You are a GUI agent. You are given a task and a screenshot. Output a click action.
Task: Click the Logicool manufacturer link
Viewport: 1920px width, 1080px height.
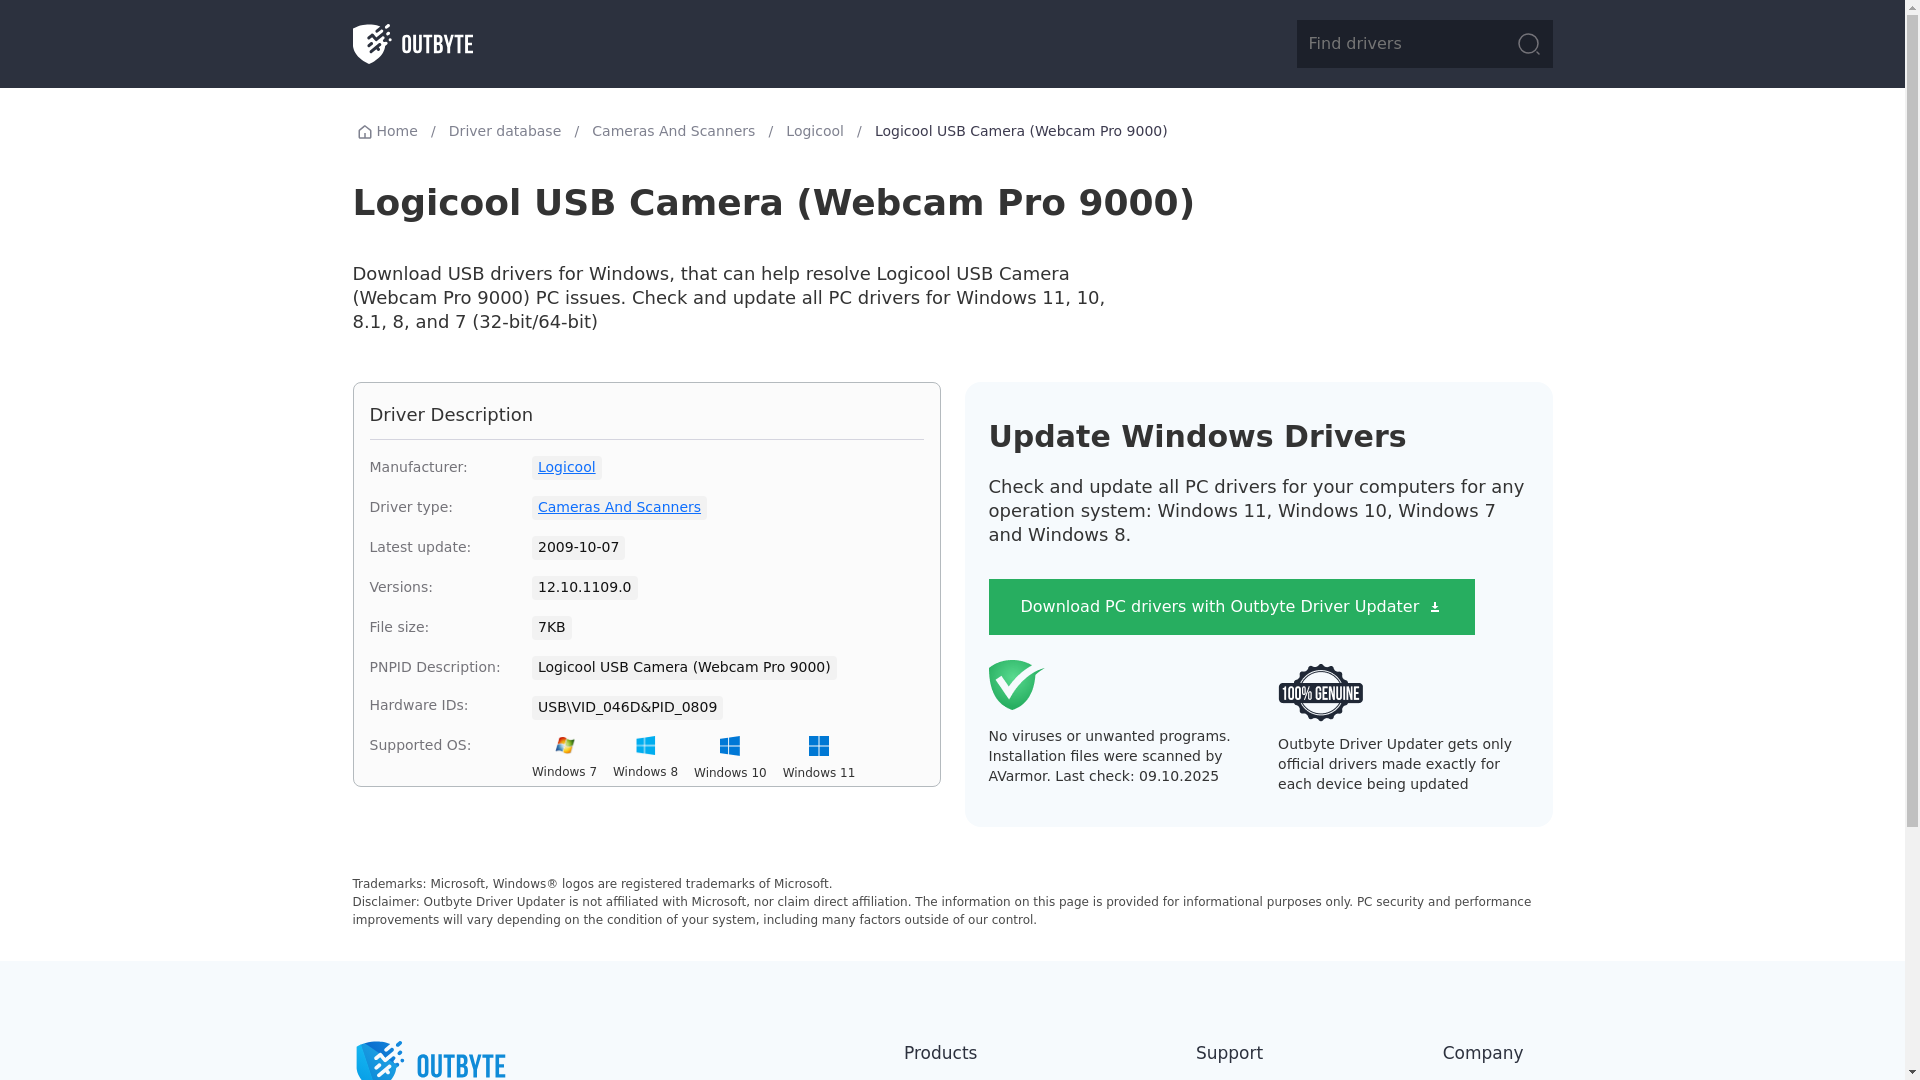pos(566,467)
